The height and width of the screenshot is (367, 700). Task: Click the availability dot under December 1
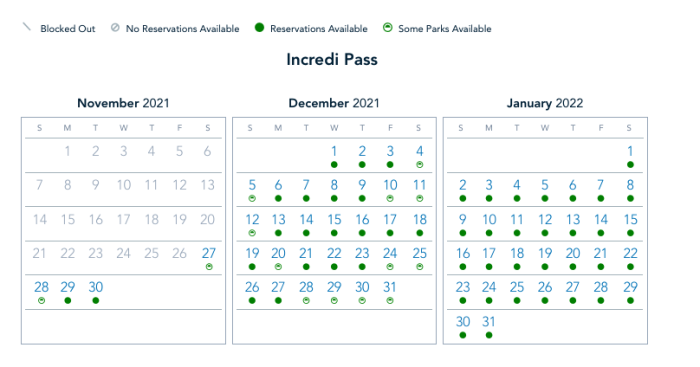(334, 165)
